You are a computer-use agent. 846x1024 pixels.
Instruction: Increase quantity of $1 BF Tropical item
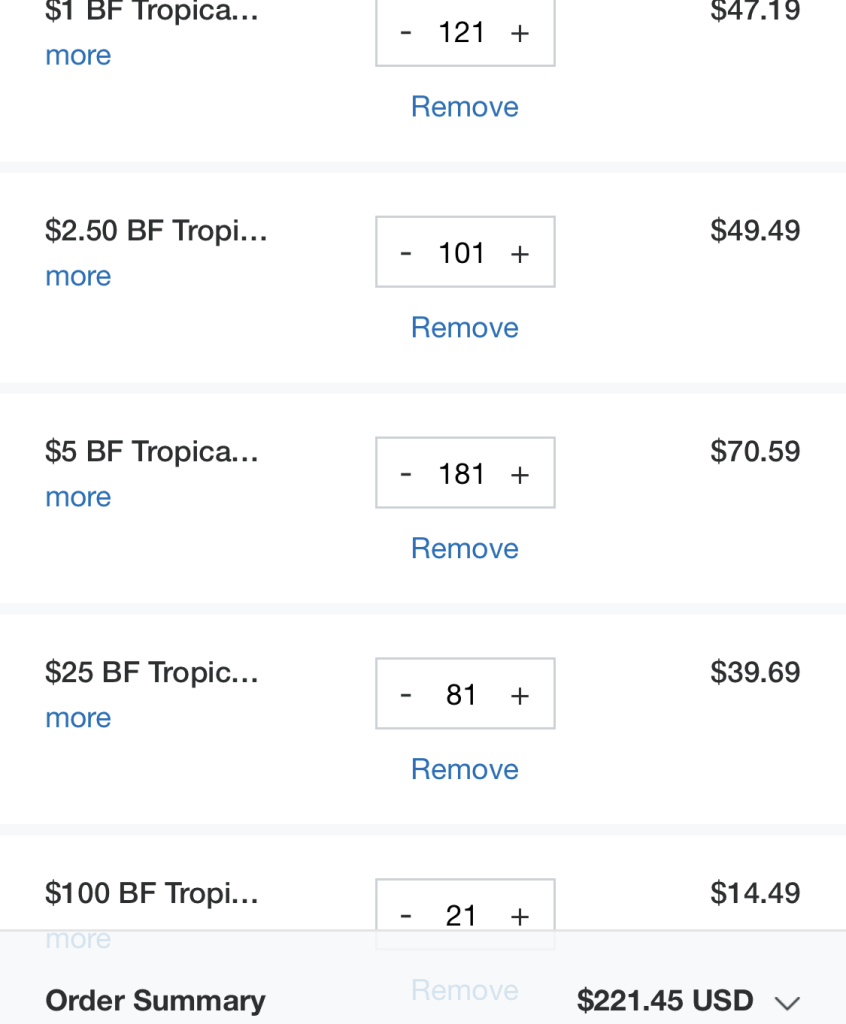coord(520,33)
